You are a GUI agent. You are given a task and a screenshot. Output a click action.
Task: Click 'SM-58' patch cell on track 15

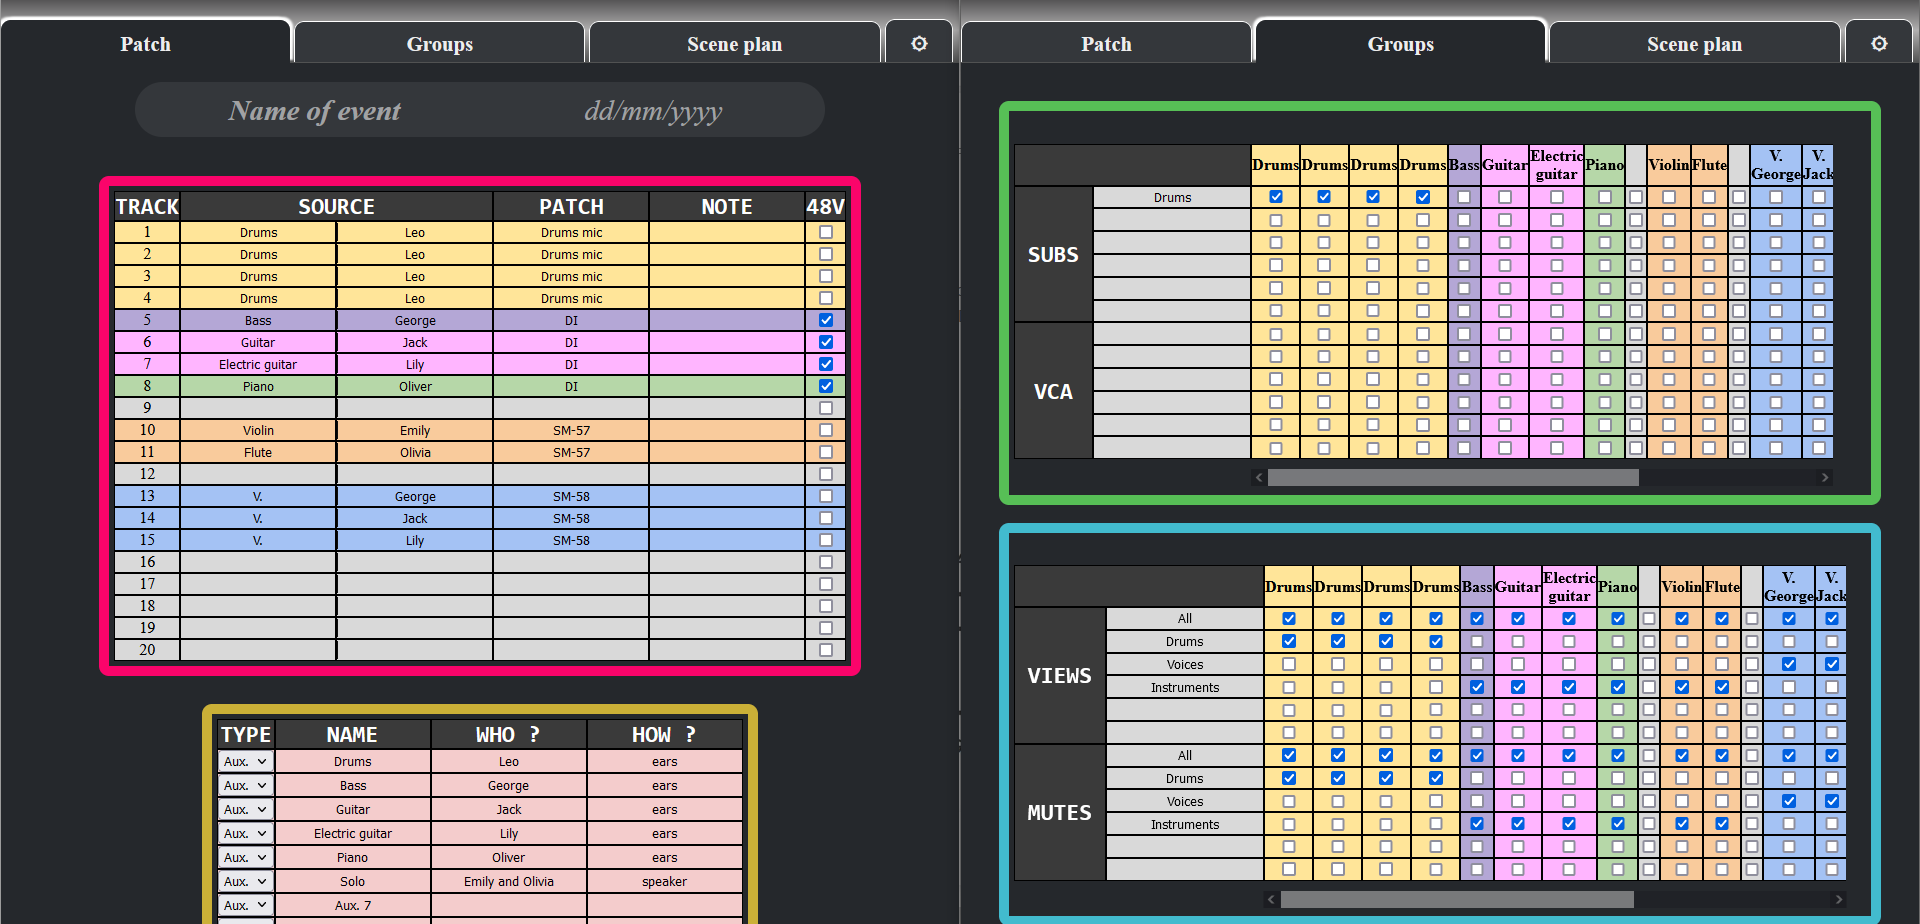[571, 540]
